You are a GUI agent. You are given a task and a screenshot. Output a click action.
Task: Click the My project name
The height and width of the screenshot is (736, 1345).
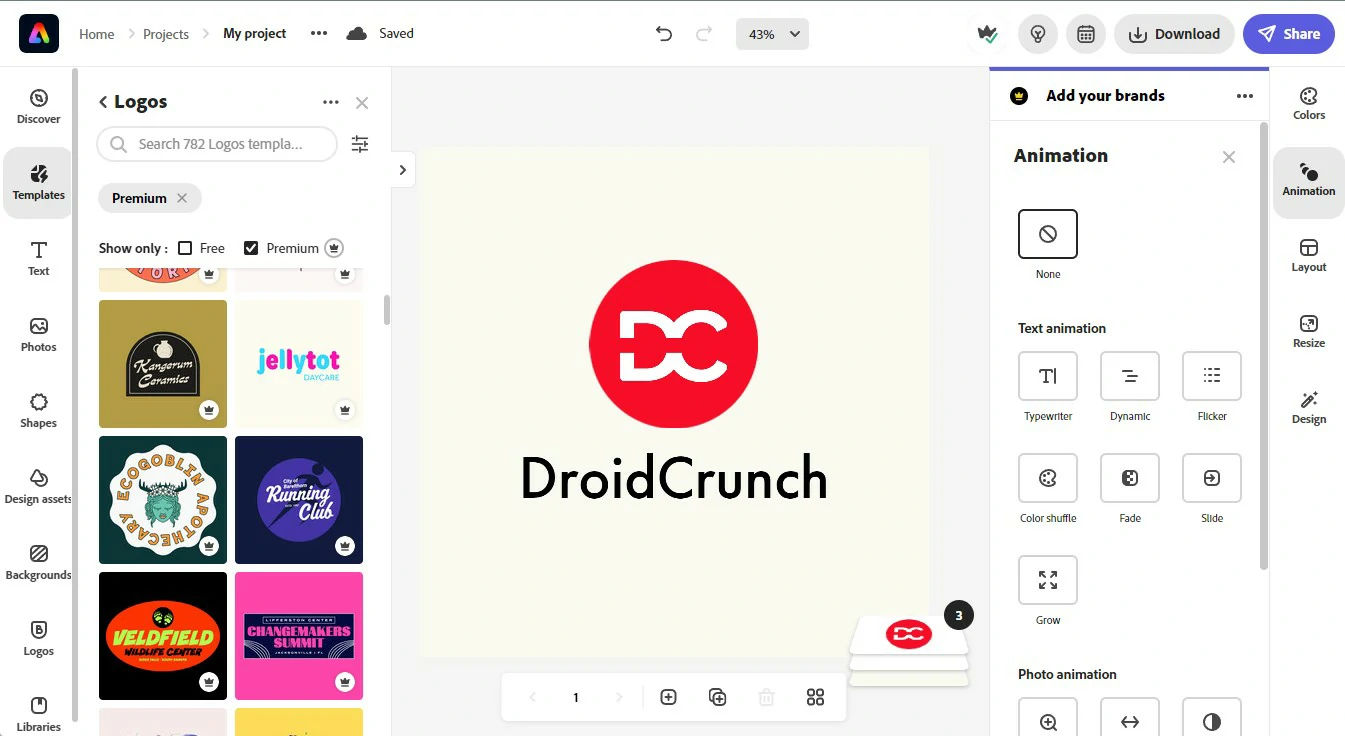point(255,33)
